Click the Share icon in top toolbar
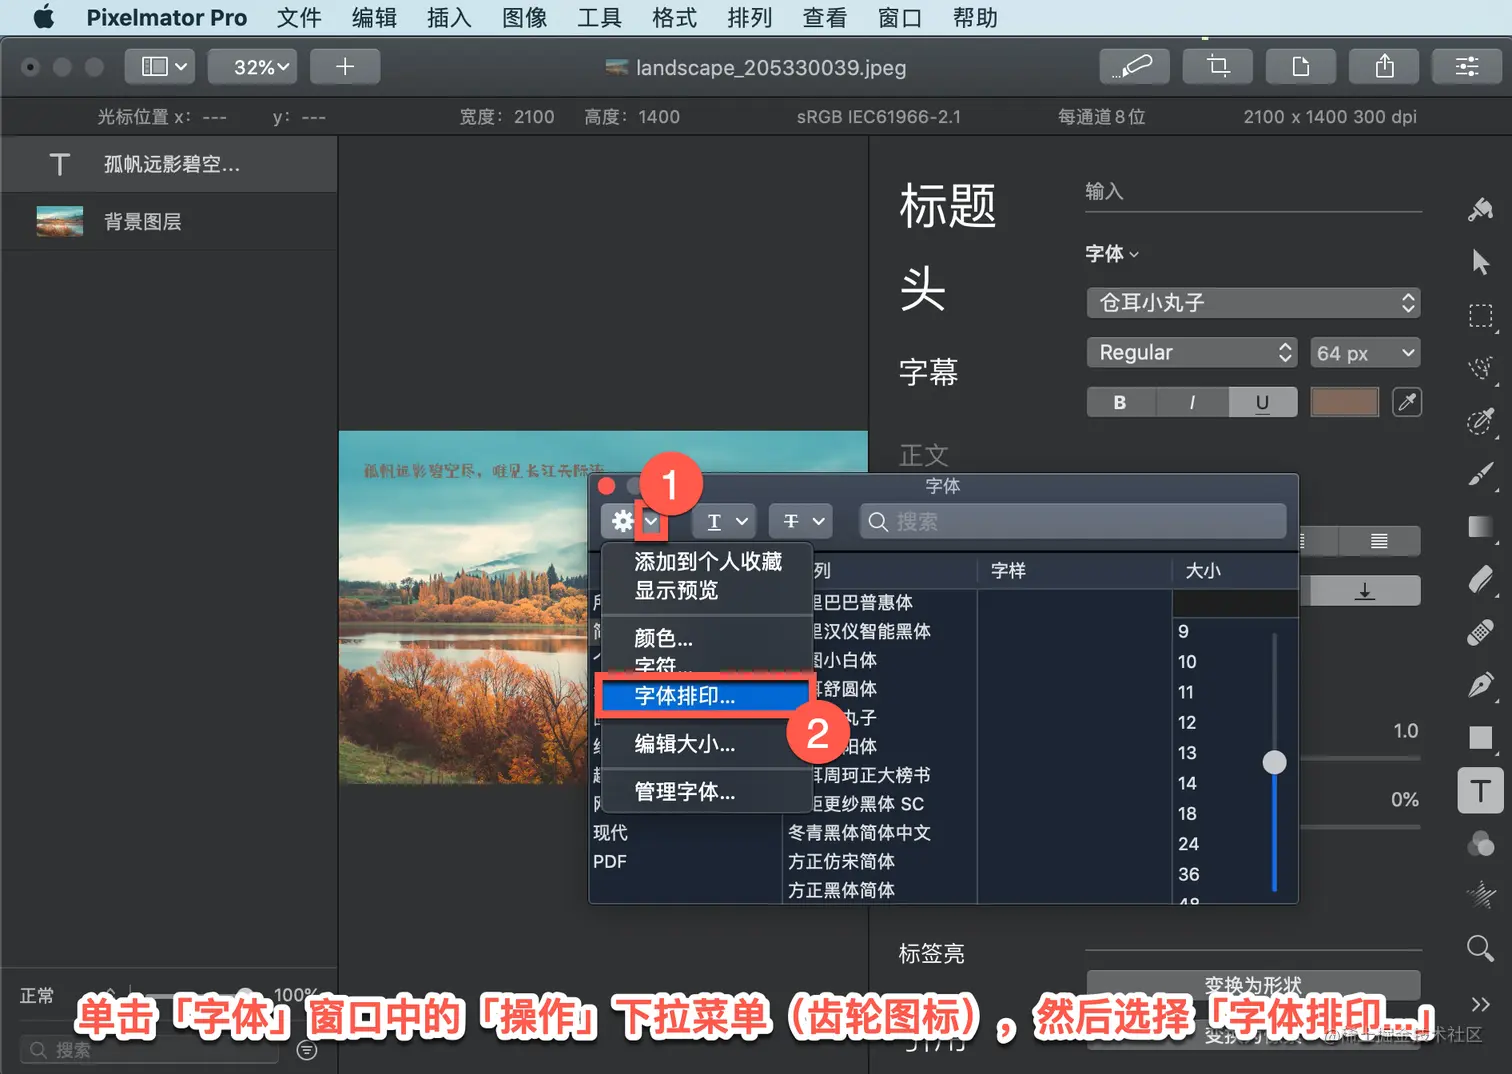Image resolution: width=1512 pixels, height=1074 pixels. (1384, 67)
